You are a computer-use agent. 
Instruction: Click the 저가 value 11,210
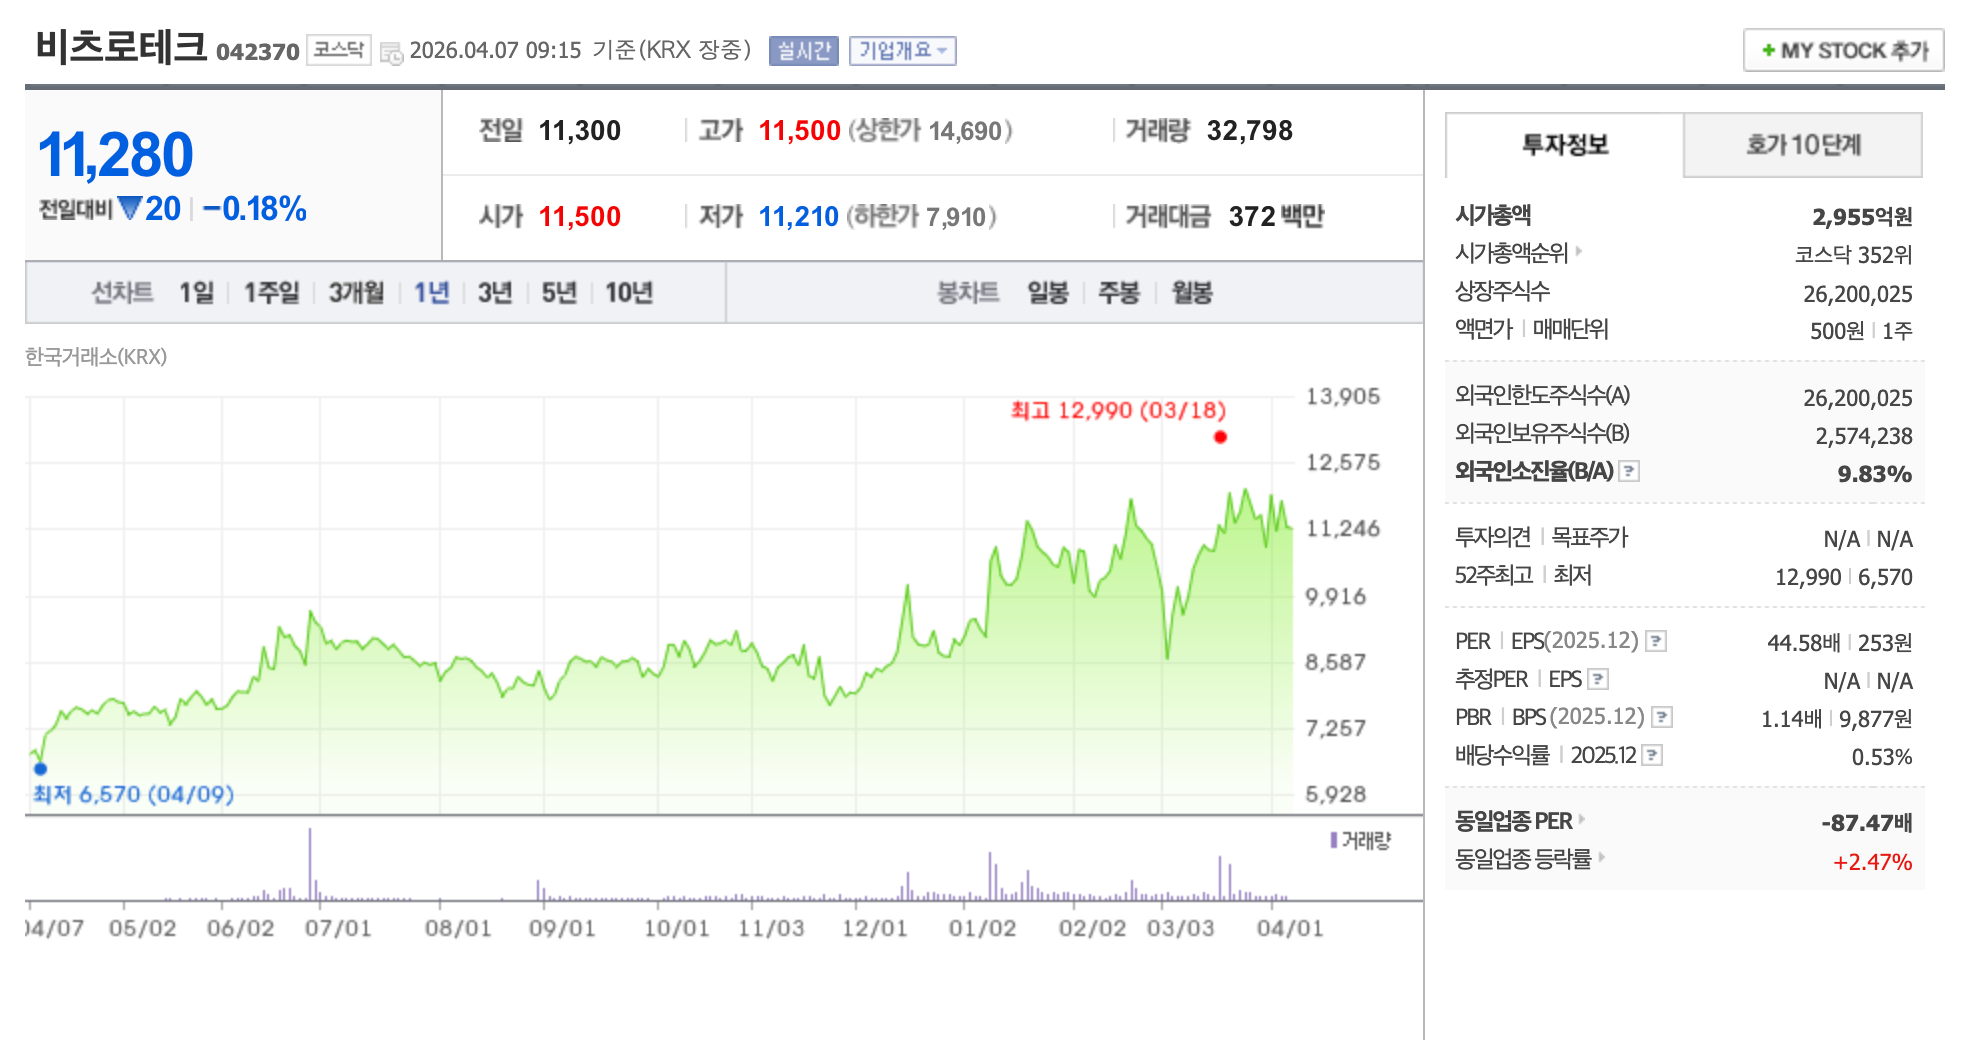[x=798, y=216]
